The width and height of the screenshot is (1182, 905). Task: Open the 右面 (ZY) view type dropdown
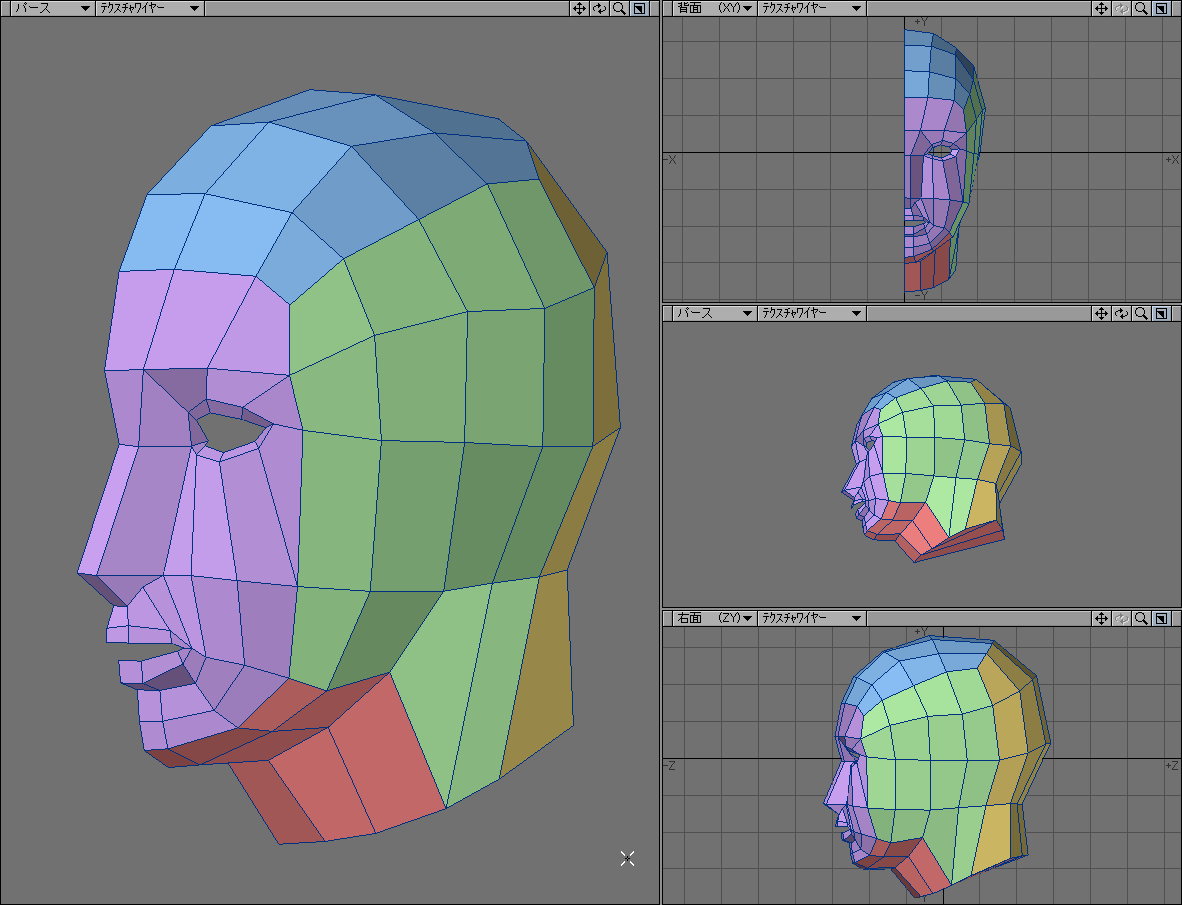713,618
